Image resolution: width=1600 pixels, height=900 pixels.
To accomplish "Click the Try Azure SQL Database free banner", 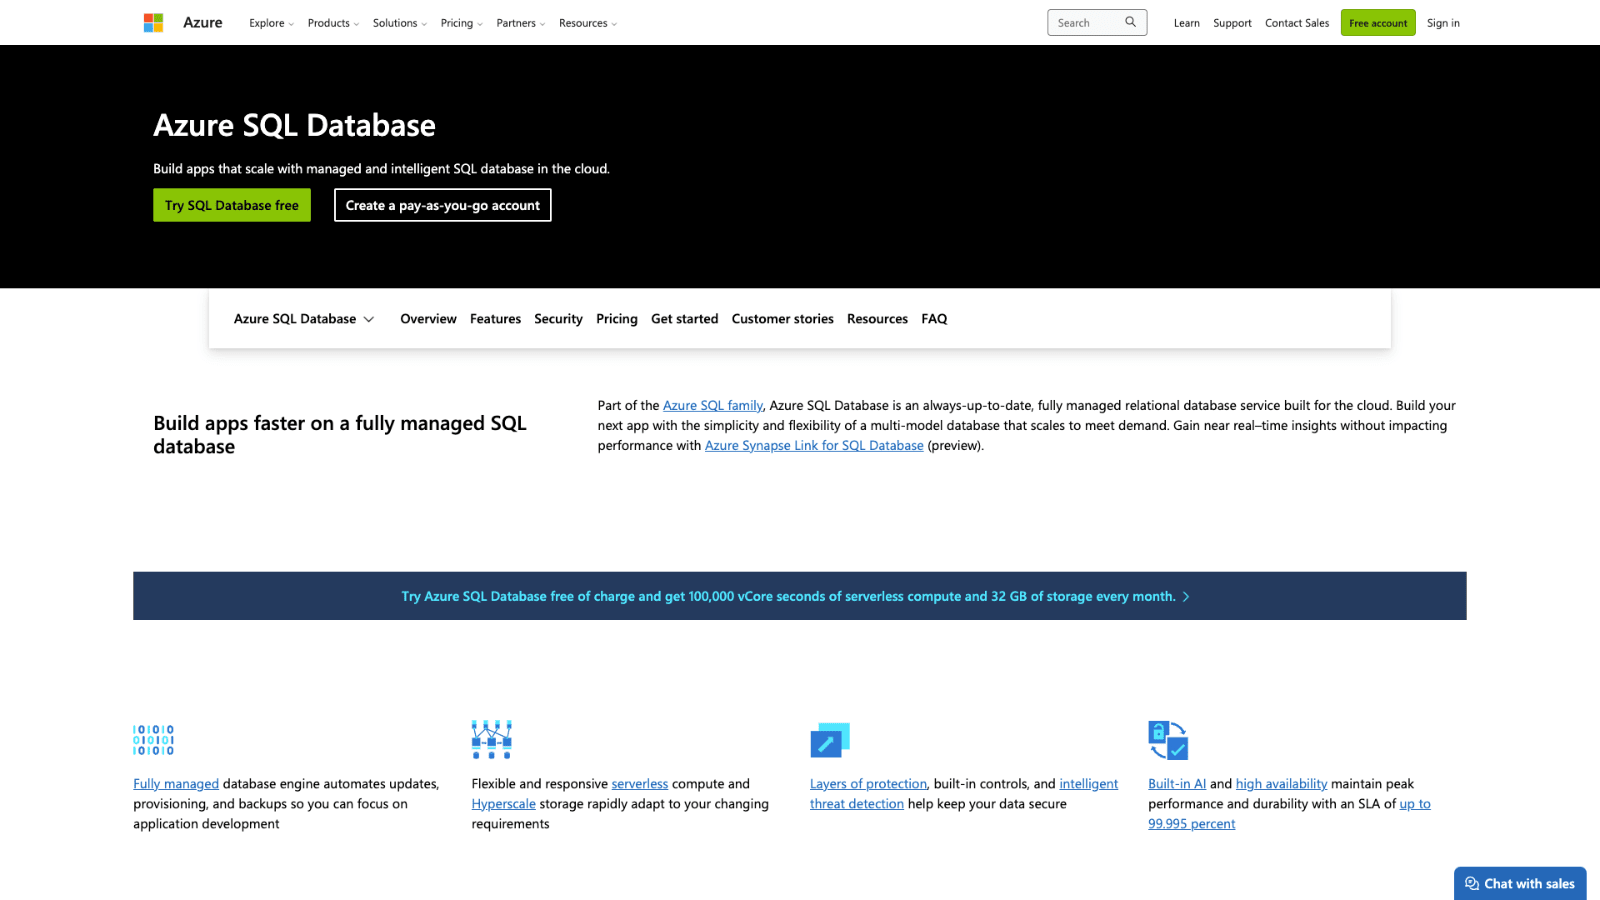I will [x=799, y=596].
